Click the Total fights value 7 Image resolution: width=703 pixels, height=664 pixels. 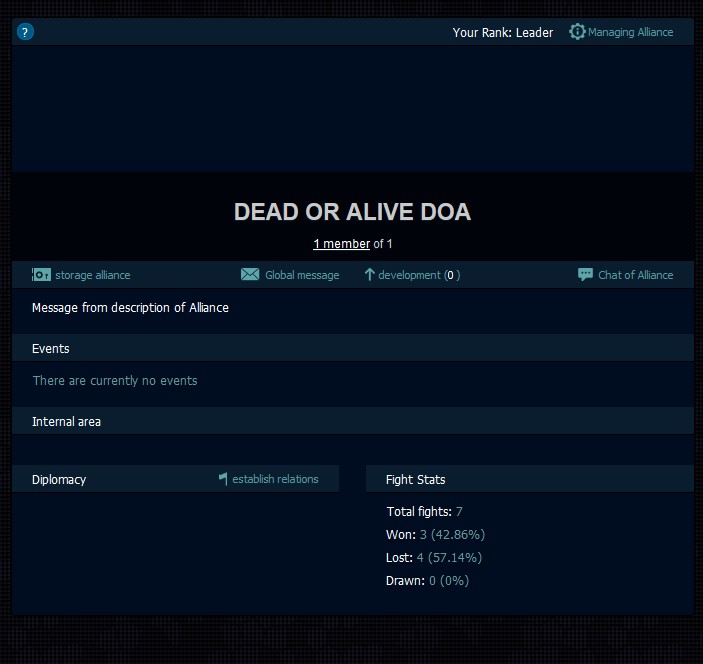coord(459,512)
